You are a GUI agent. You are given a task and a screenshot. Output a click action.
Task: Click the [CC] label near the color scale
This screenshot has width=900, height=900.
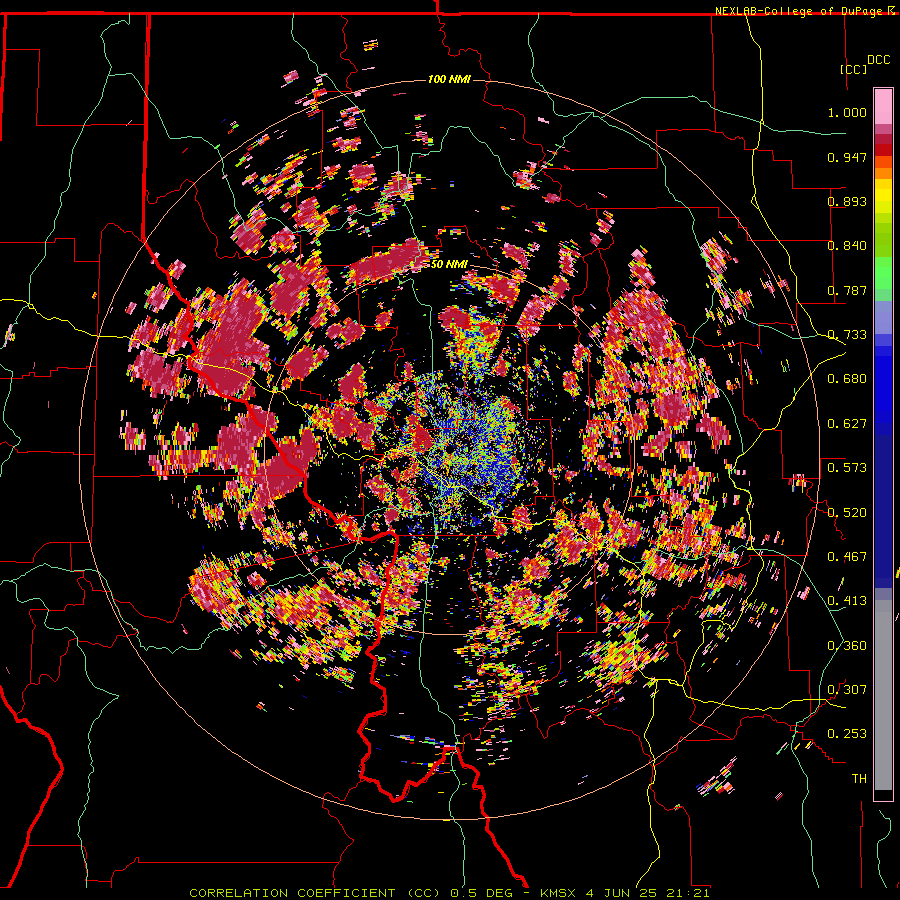(x=853, y=69)
